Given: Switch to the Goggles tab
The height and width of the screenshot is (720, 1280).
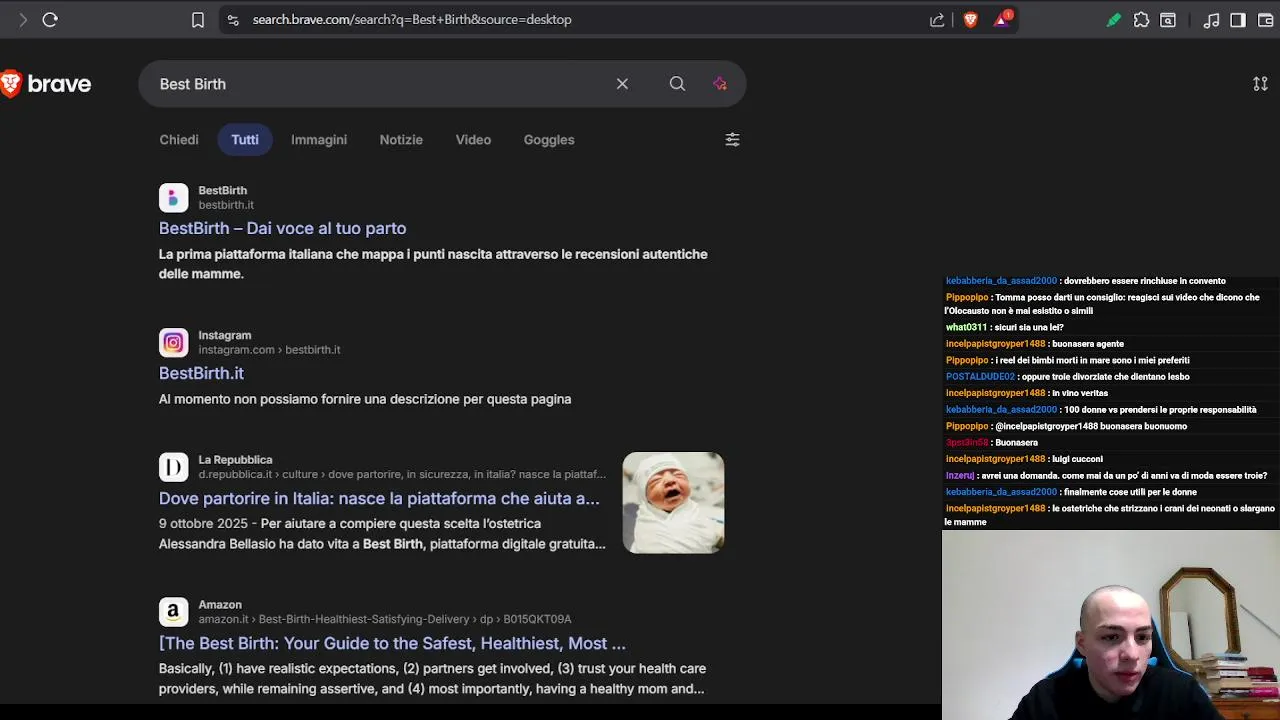Looking at the screenshot, I should (549, 140).
